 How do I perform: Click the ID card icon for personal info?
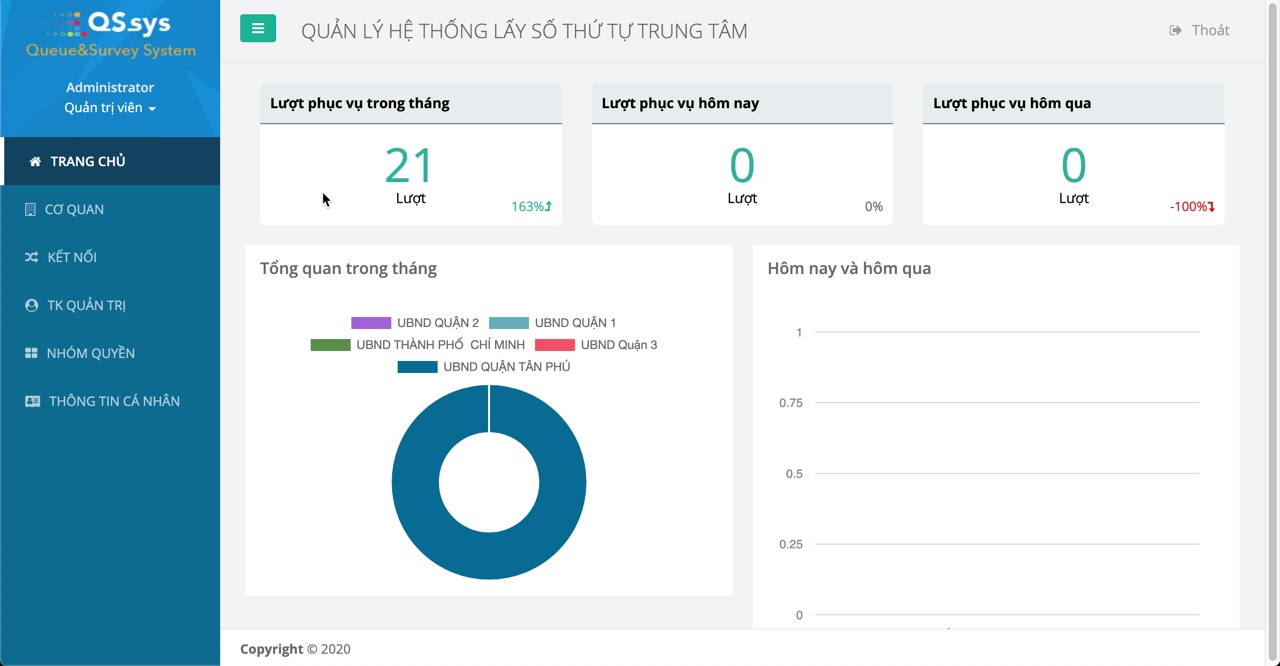32,402
